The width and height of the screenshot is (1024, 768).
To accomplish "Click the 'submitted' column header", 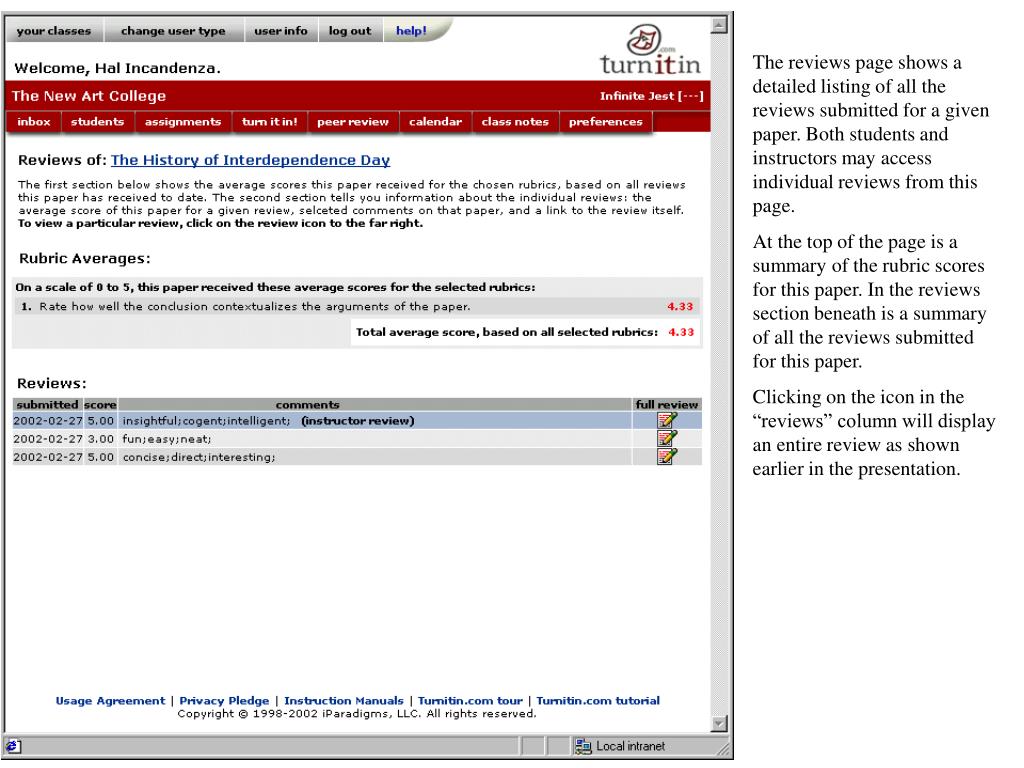I will [x=47, y=405].
